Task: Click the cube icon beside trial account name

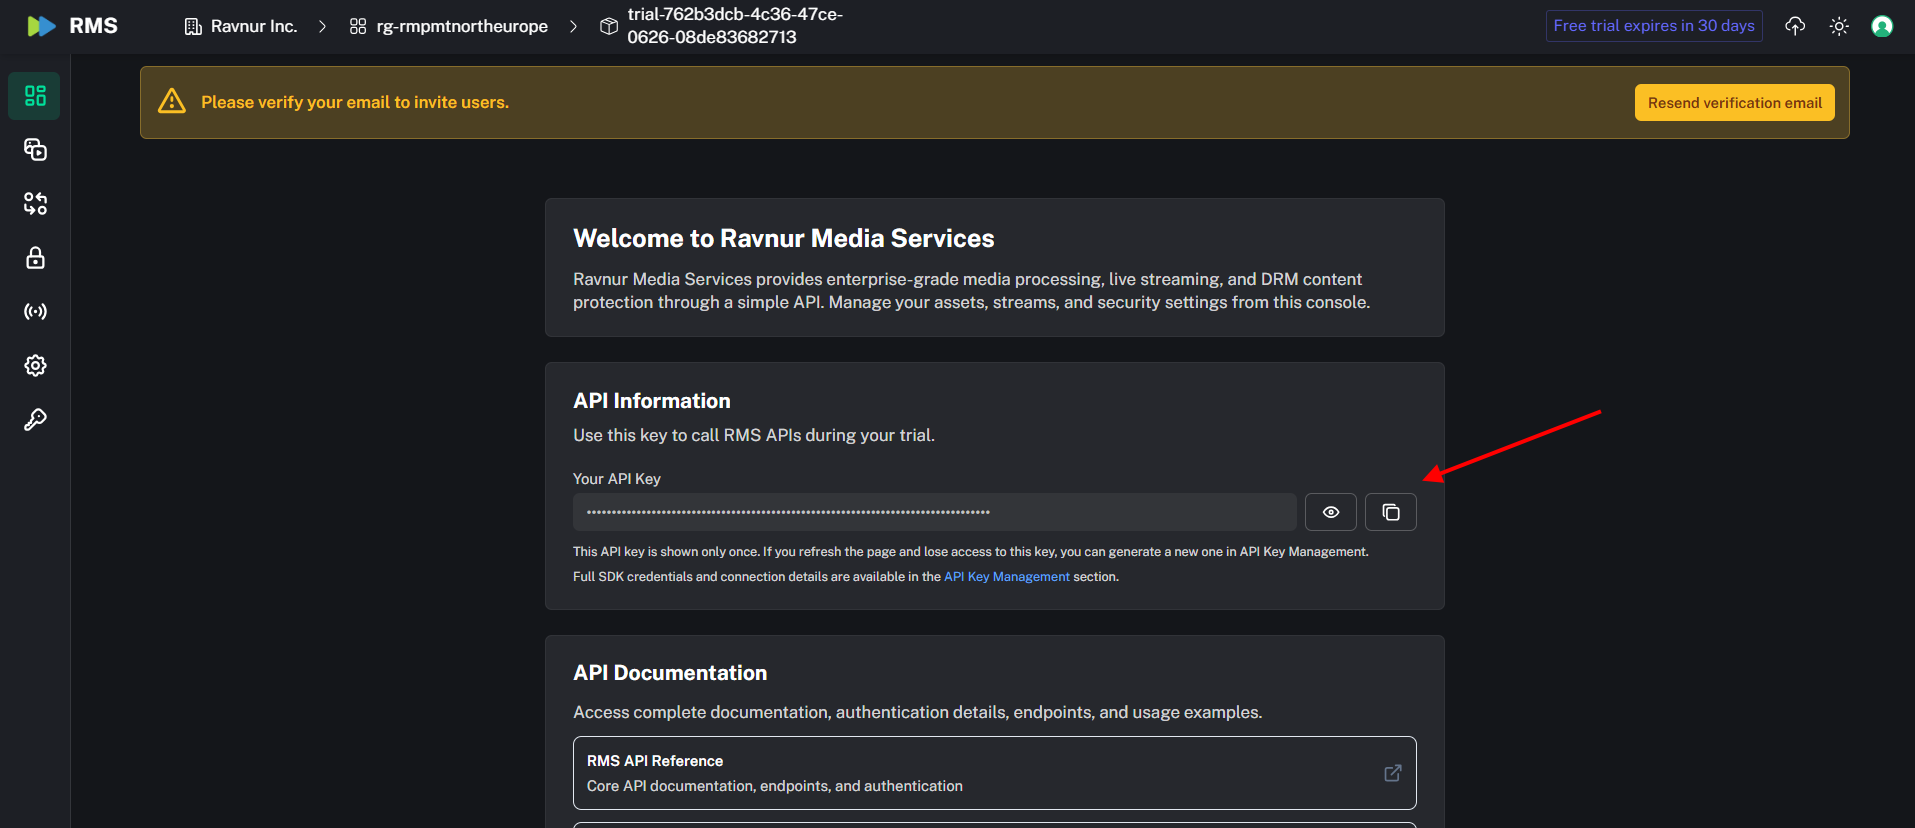Action: click(x=609, y=26)
